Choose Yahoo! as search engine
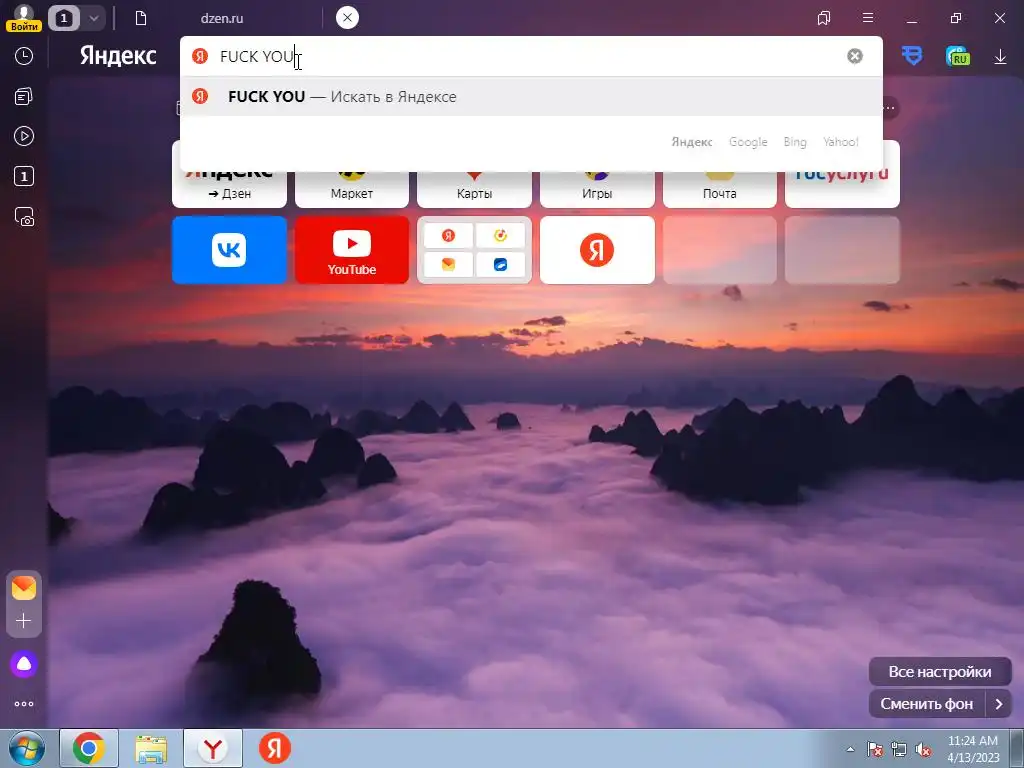 tap(840, 142)
